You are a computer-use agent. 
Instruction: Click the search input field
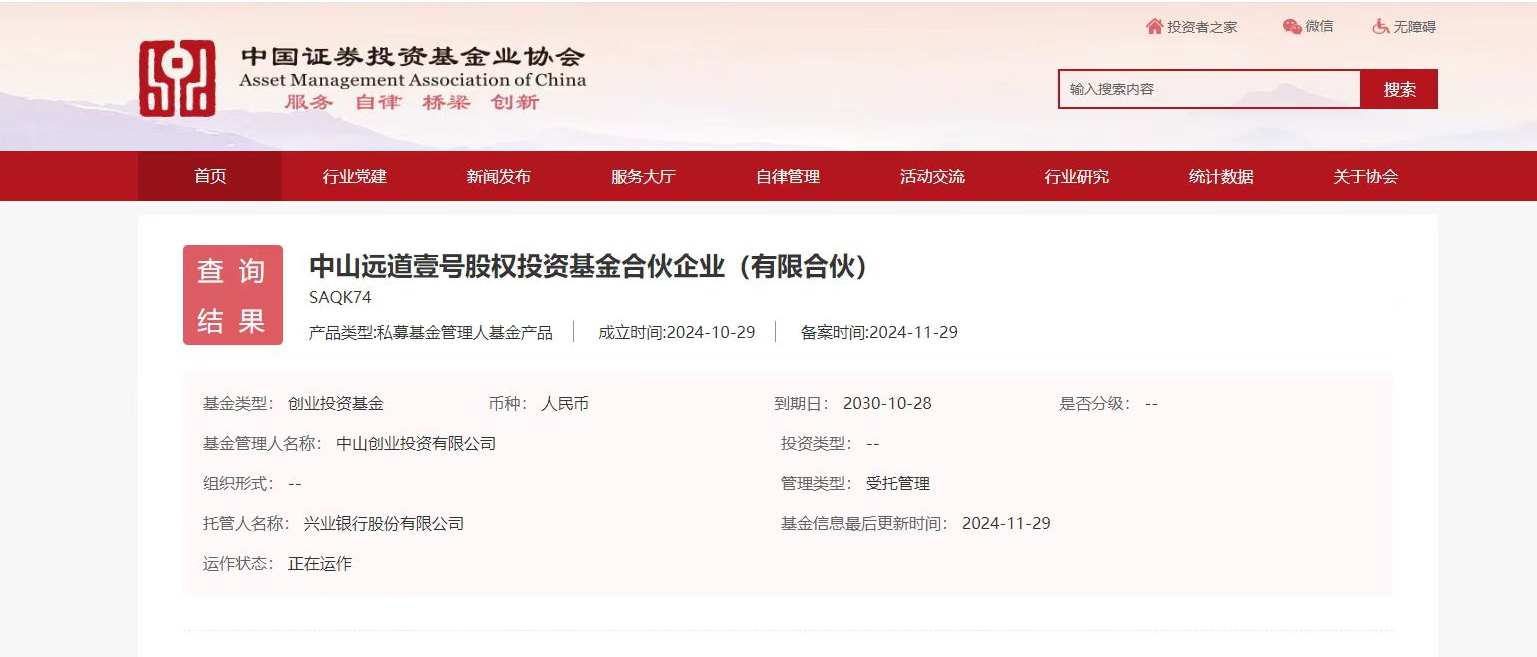(1208, 89)
